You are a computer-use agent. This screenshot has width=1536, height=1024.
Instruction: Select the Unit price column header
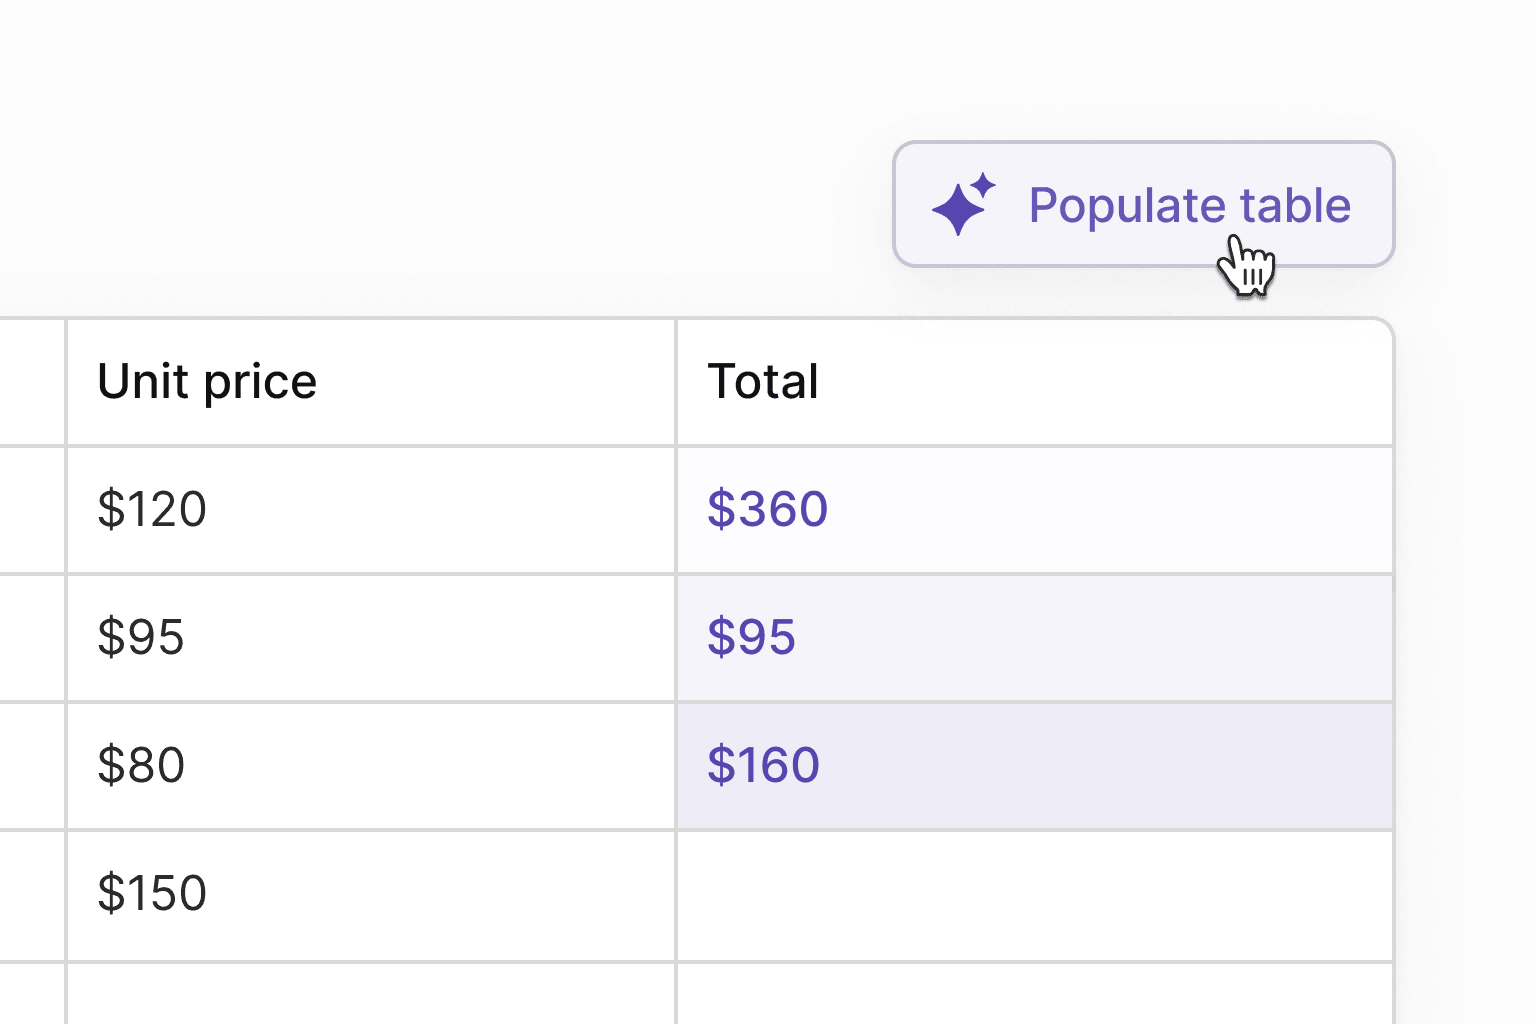(206, 381)
